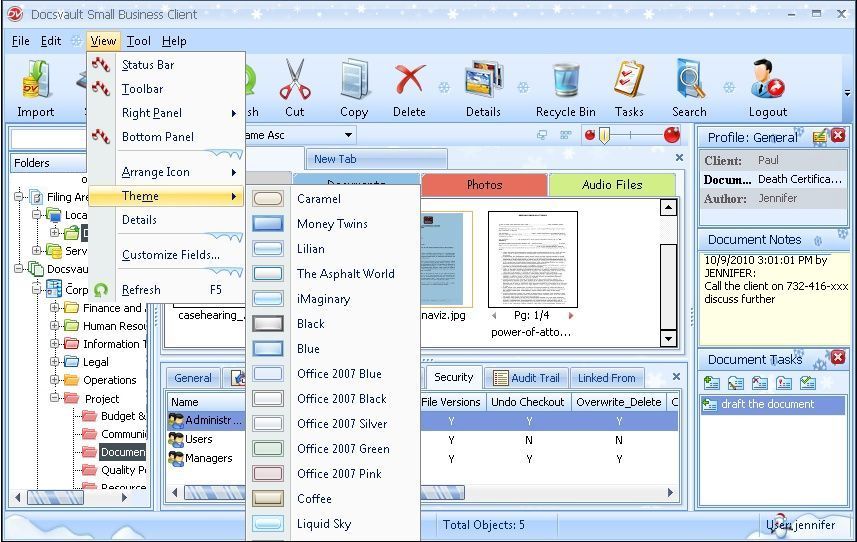857x542 pixels.
Task: Expand the Operations folder tree node
Action: pyautogui.click(x=54, y=380)
